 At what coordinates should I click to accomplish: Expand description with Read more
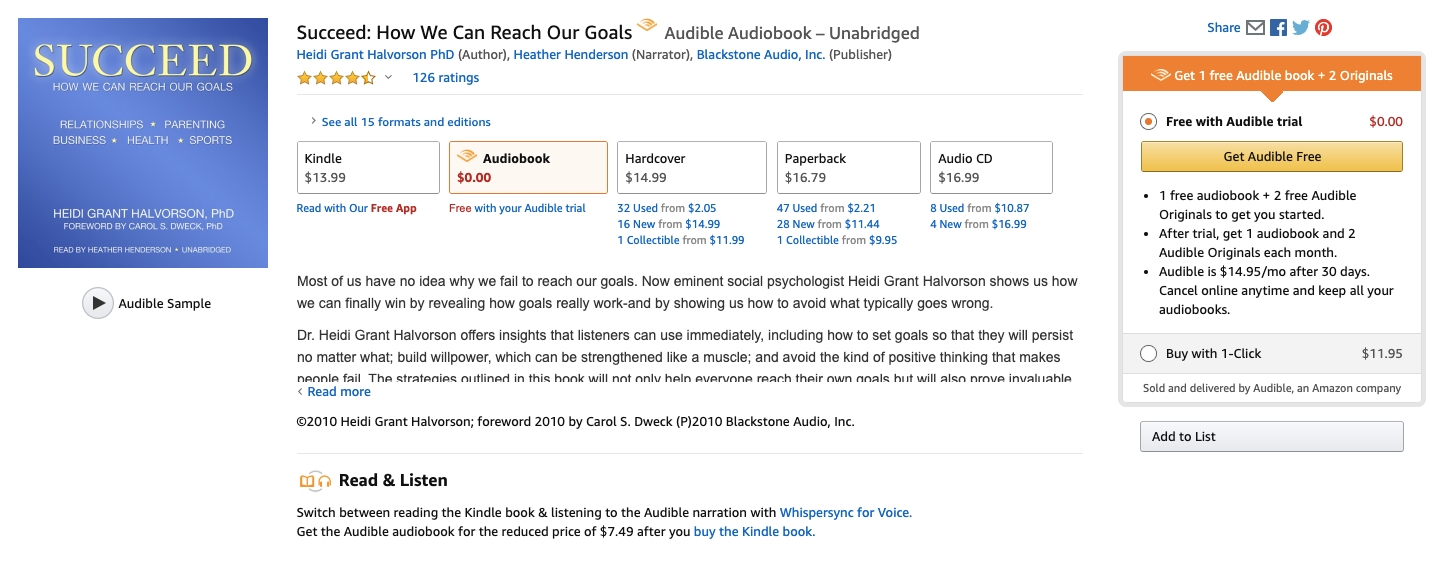(338, 392)
